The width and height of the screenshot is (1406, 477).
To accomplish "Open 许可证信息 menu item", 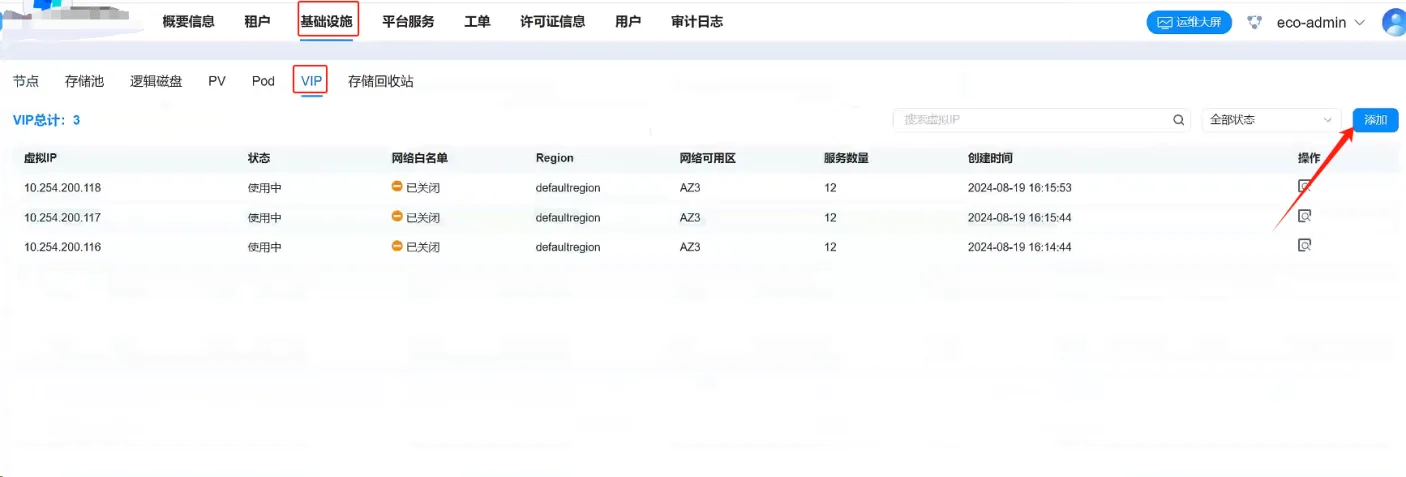I will 552,21.
